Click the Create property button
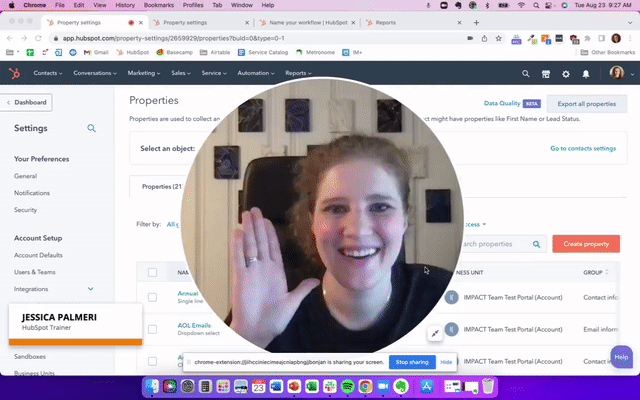 pyautogui.click(x=586, y=244)
